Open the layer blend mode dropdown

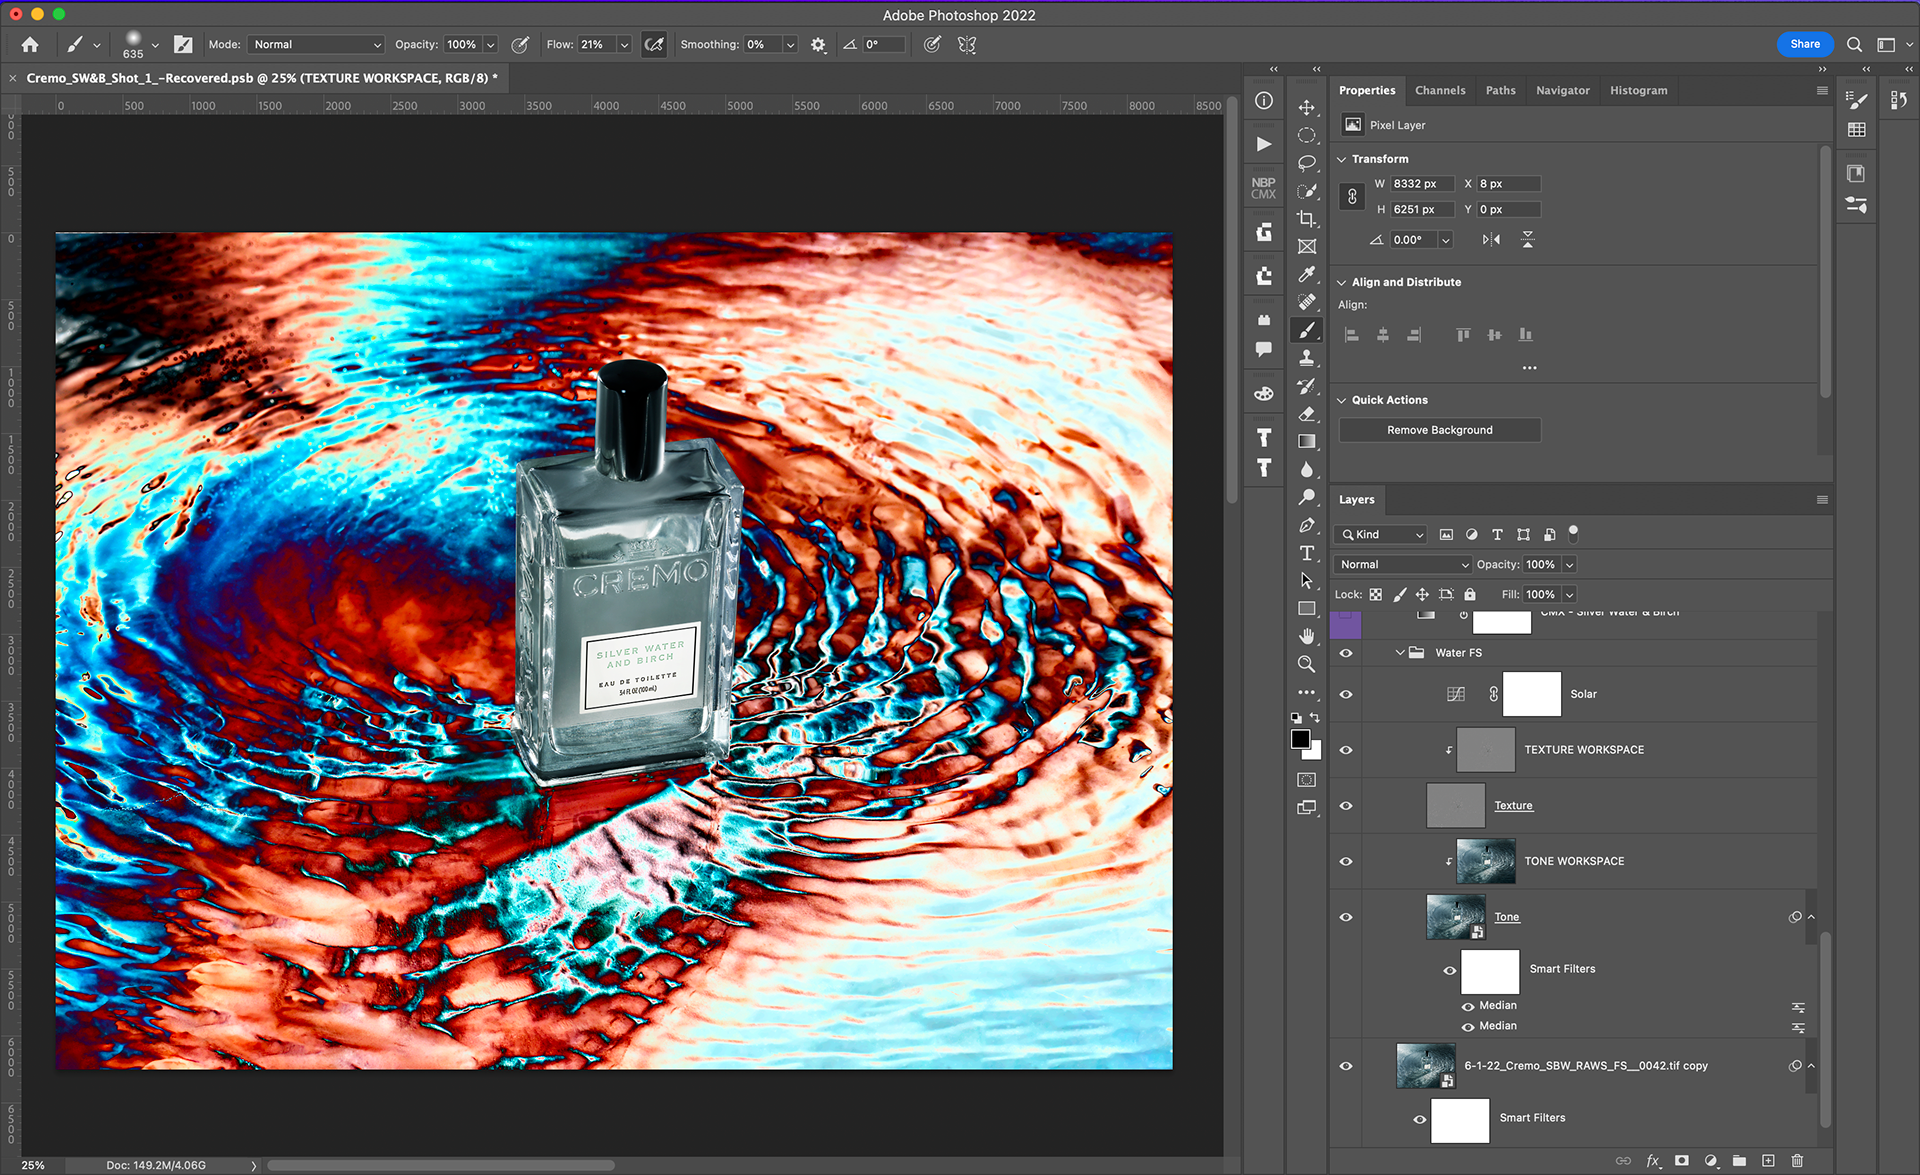pyautogui.click(x=1403, y=565)
